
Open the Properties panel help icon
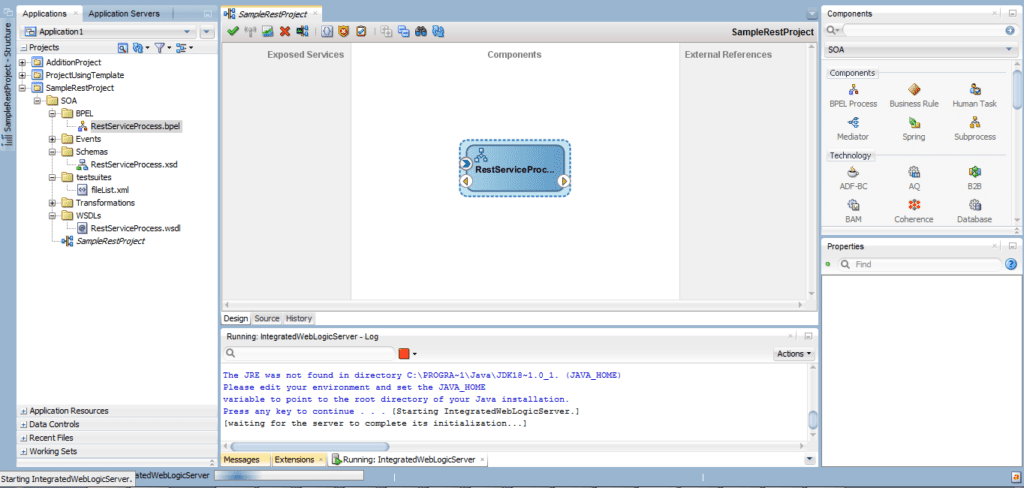pyautogui.click(x=1010, y=265)
